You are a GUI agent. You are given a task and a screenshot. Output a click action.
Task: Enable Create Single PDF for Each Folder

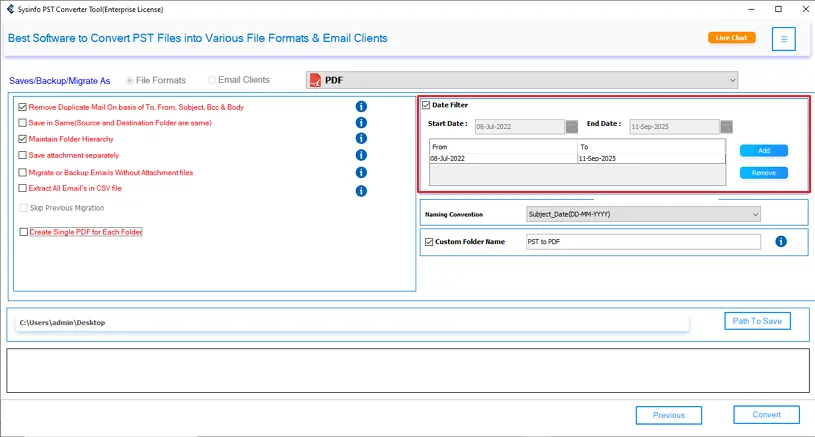tap(23, 232)
